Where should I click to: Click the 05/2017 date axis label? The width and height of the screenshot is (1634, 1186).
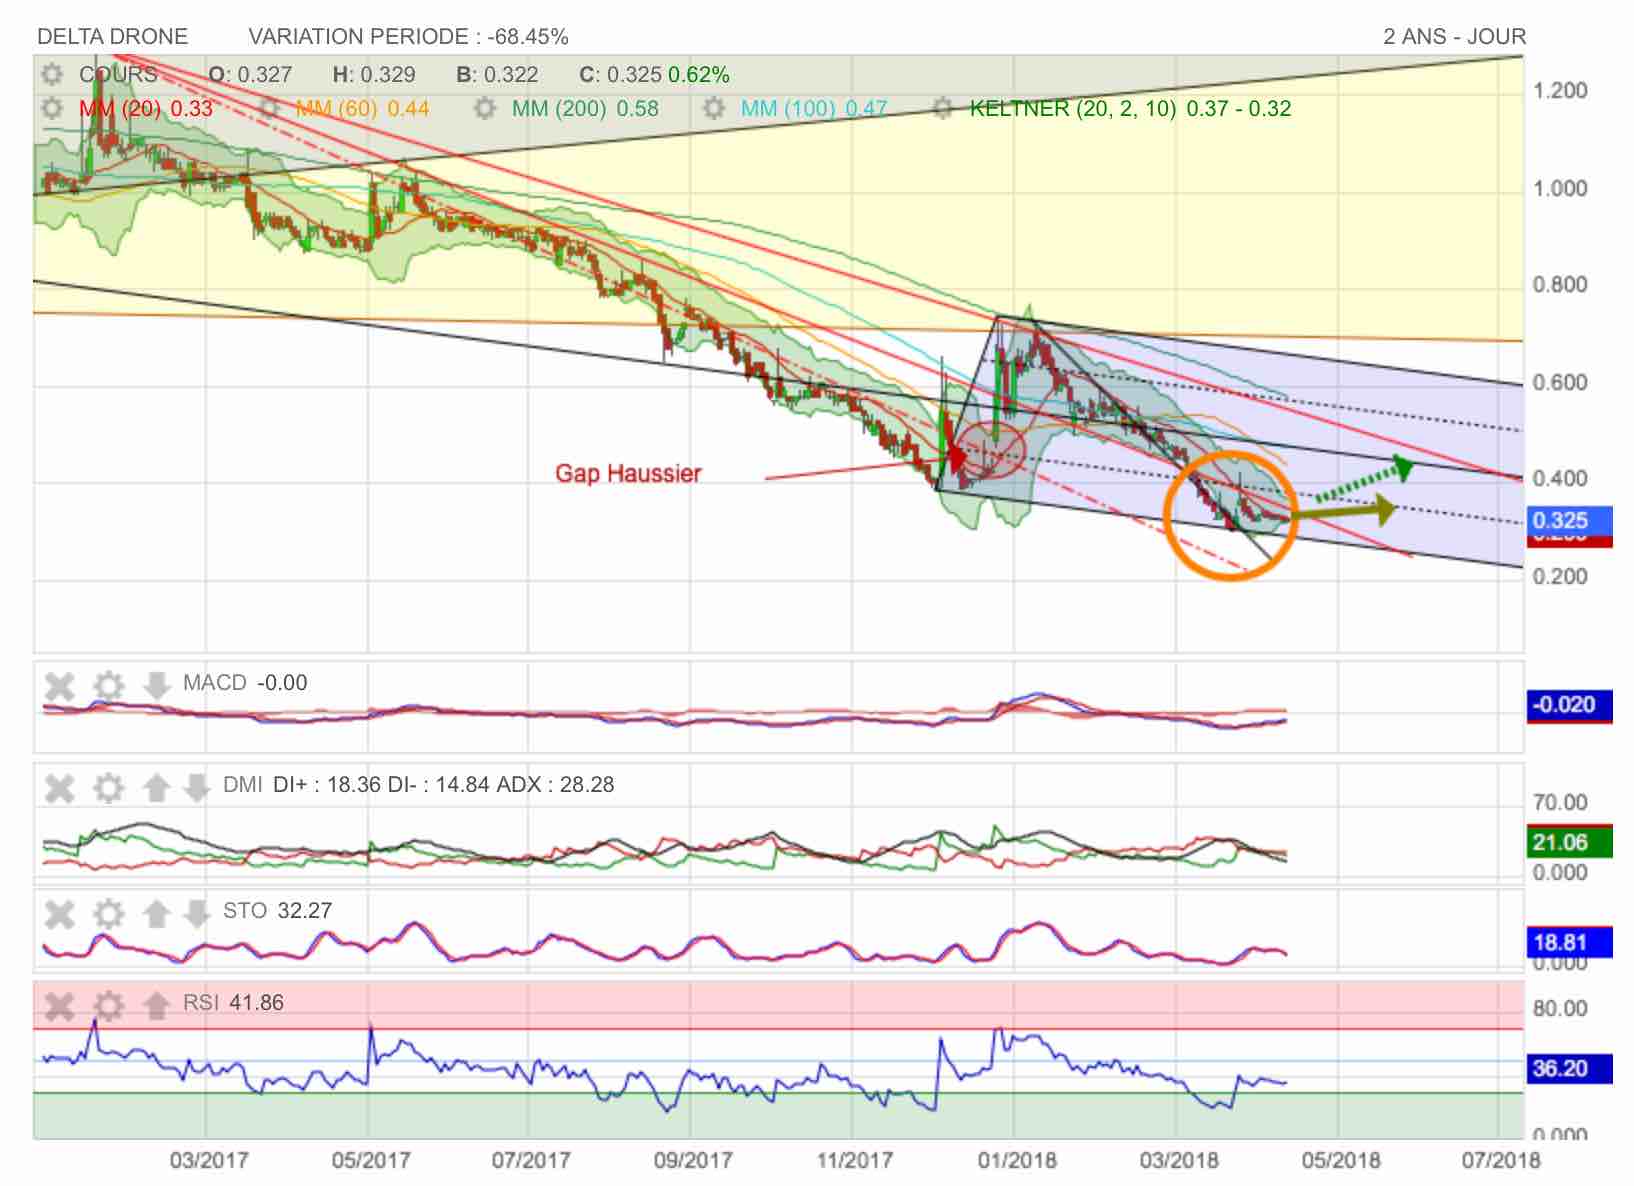point(371,1161)
